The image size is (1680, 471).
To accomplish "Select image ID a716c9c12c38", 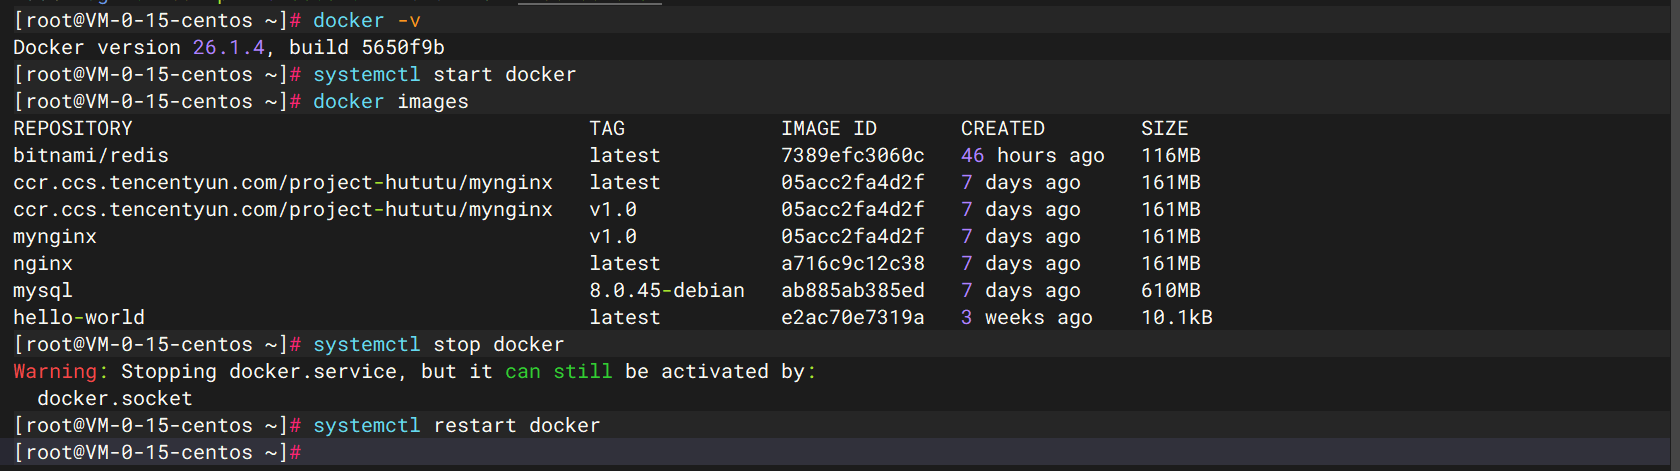I will click(853, 263).
